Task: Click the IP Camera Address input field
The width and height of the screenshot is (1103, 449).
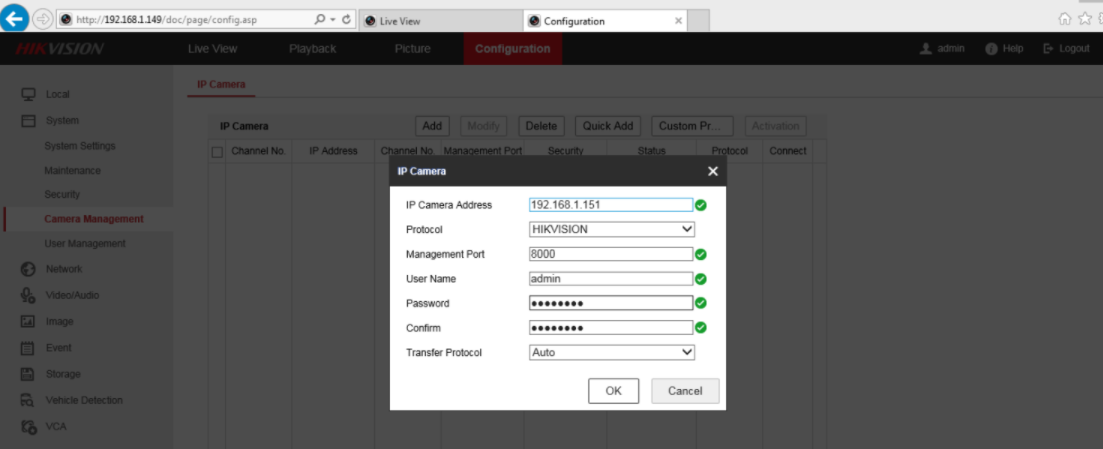Action: coord(610,205)
